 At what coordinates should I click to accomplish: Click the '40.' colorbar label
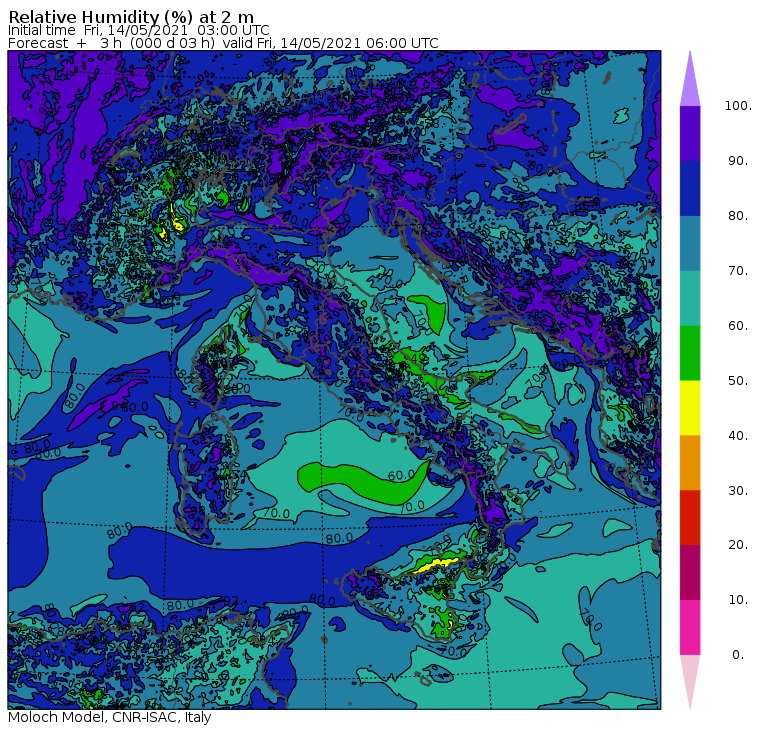[738, 436]
